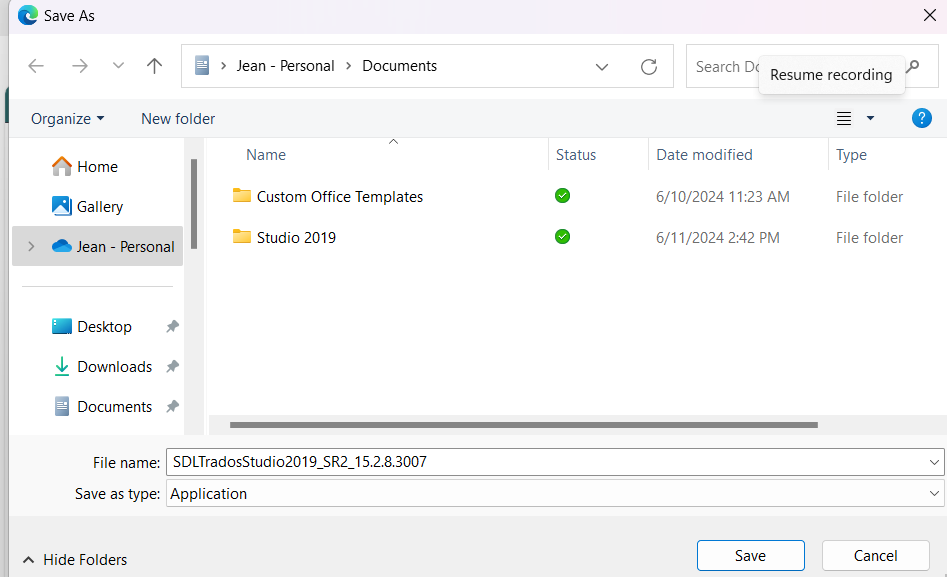Select Jean - Personal in address path
The image size is (947, 577).
(x=285, y=66)
